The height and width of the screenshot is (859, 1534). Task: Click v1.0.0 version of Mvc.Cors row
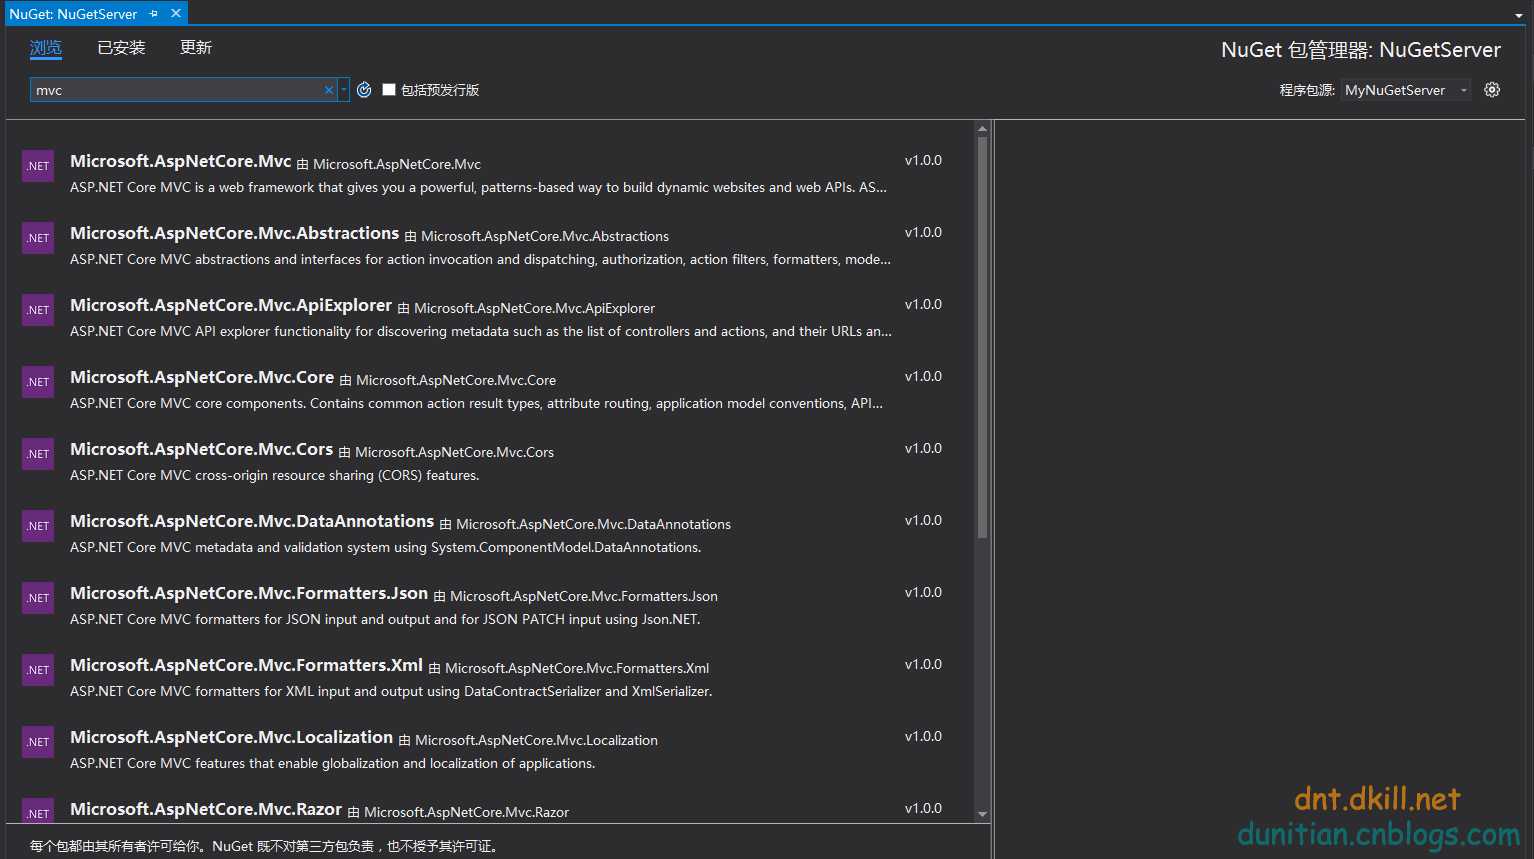click(923, 448)
